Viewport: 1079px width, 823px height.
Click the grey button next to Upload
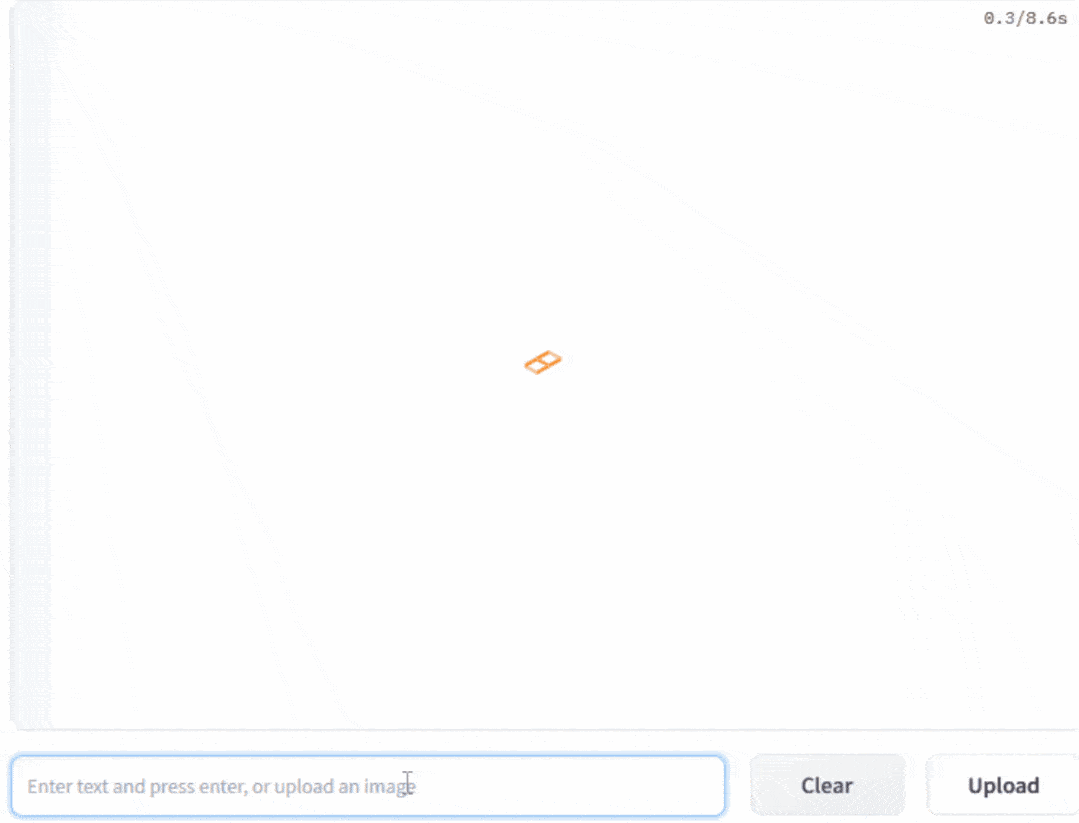pos(827,785)
